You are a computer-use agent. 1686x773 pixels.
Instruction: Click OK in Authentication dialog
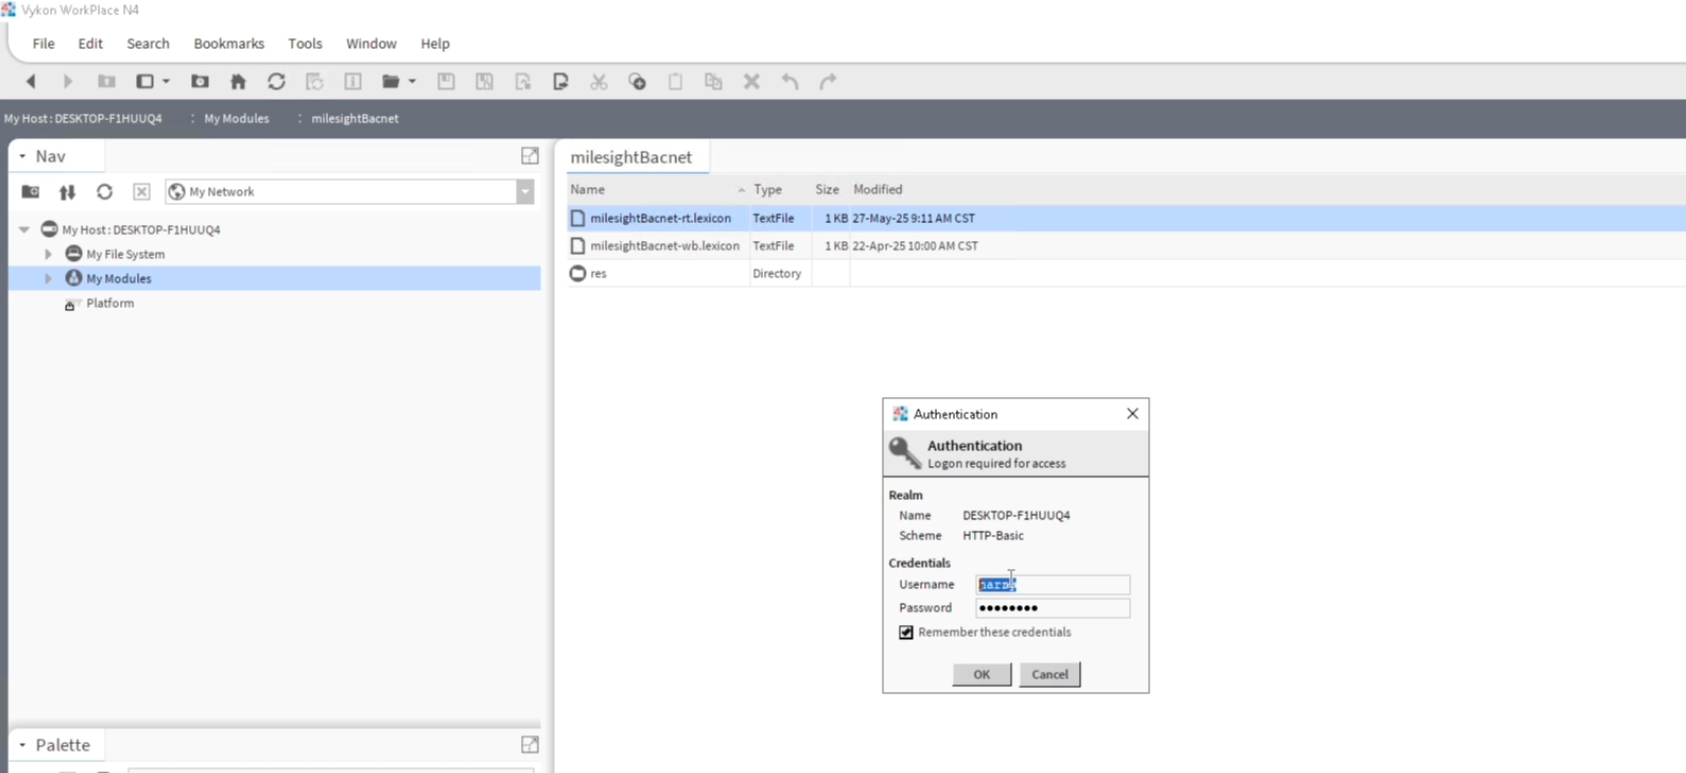point(982,674)
